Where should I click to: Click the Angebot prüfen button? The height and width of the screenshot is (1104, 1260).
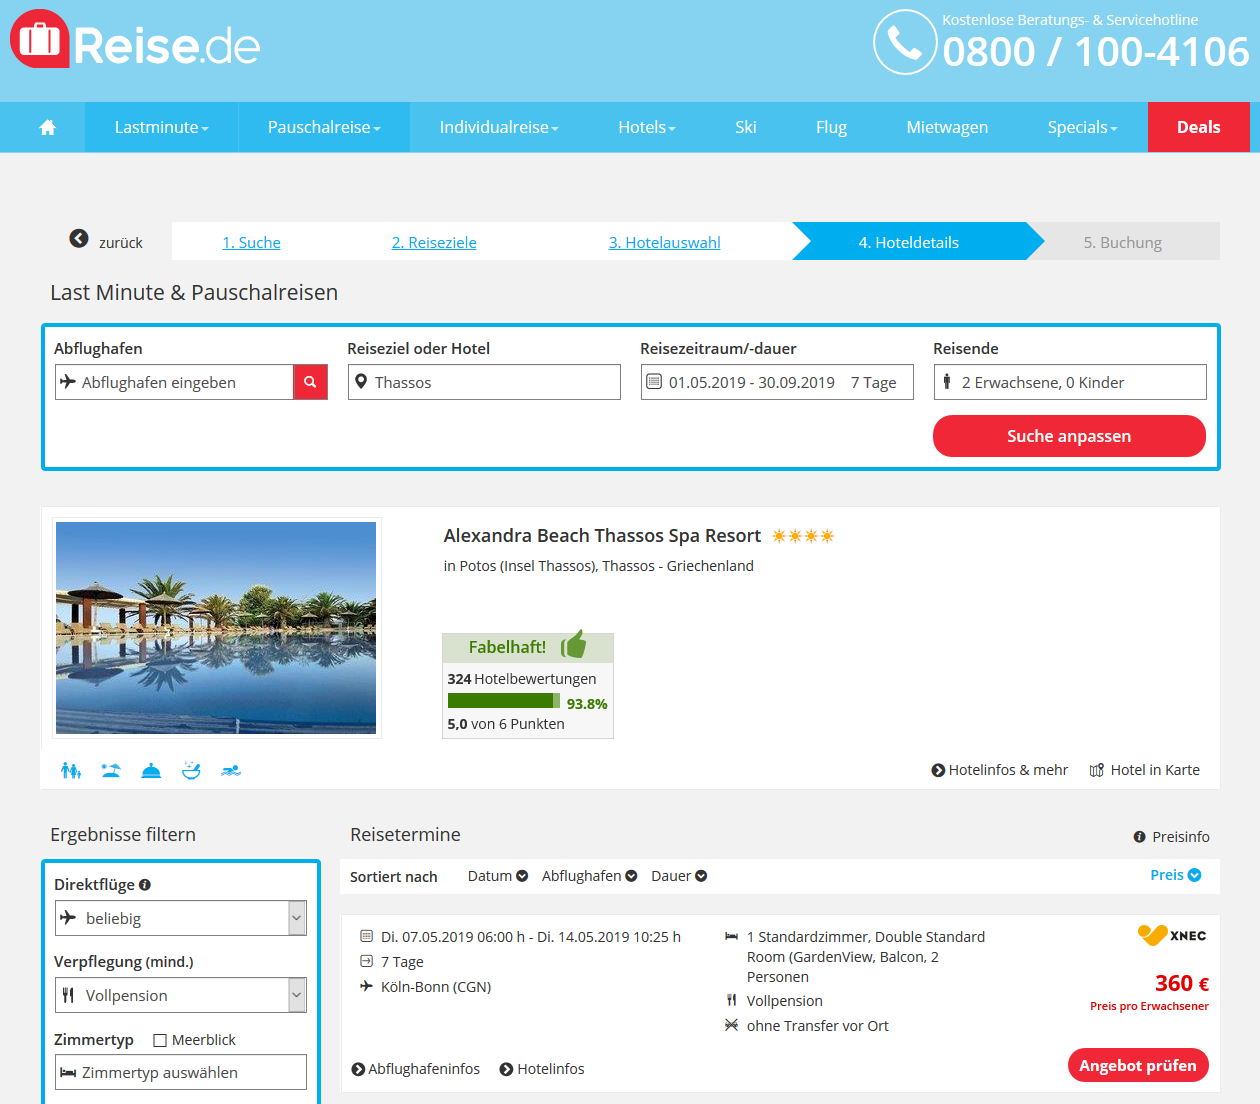coord(1138,1065)
